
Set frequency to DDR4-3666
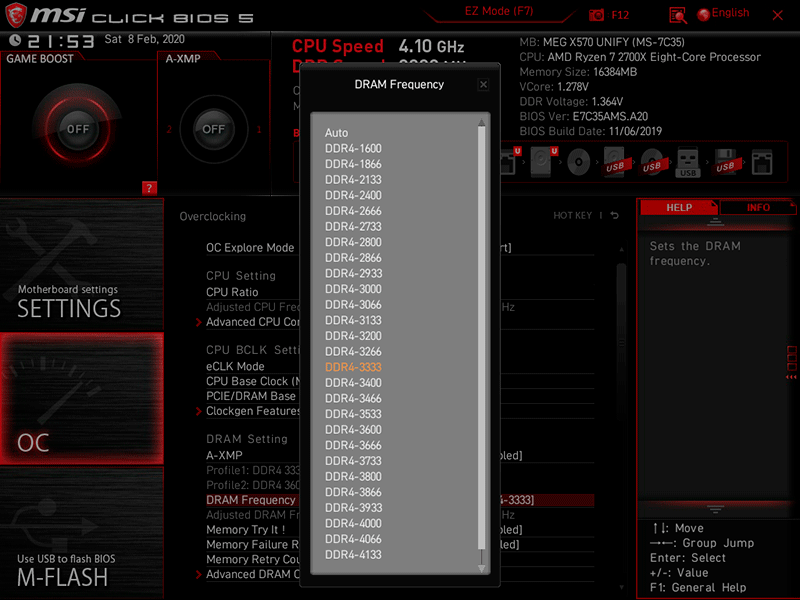pos(353,445)
